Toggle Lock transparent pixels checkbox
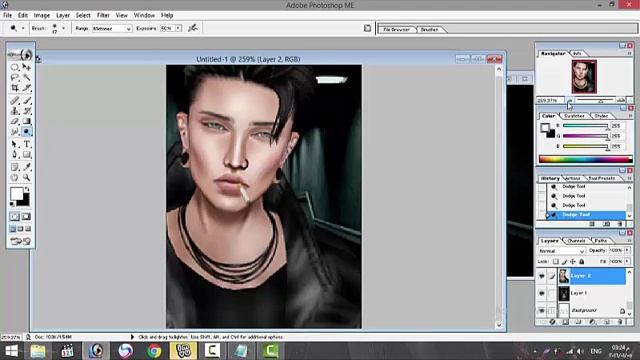 556,261
